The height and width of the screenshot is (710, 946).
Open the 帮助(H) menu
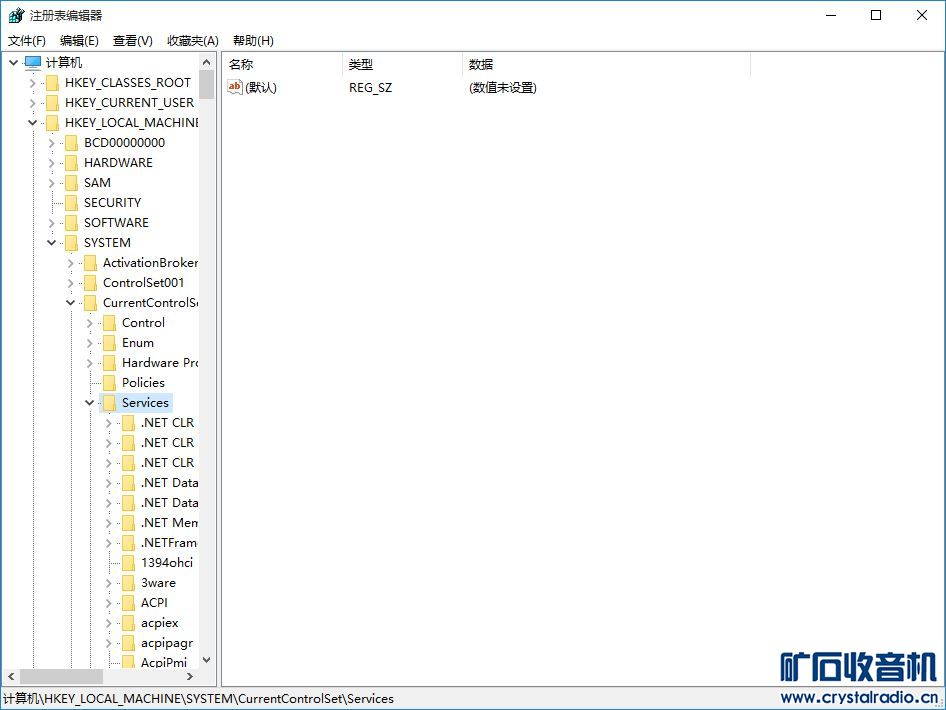tap(253, 41)
